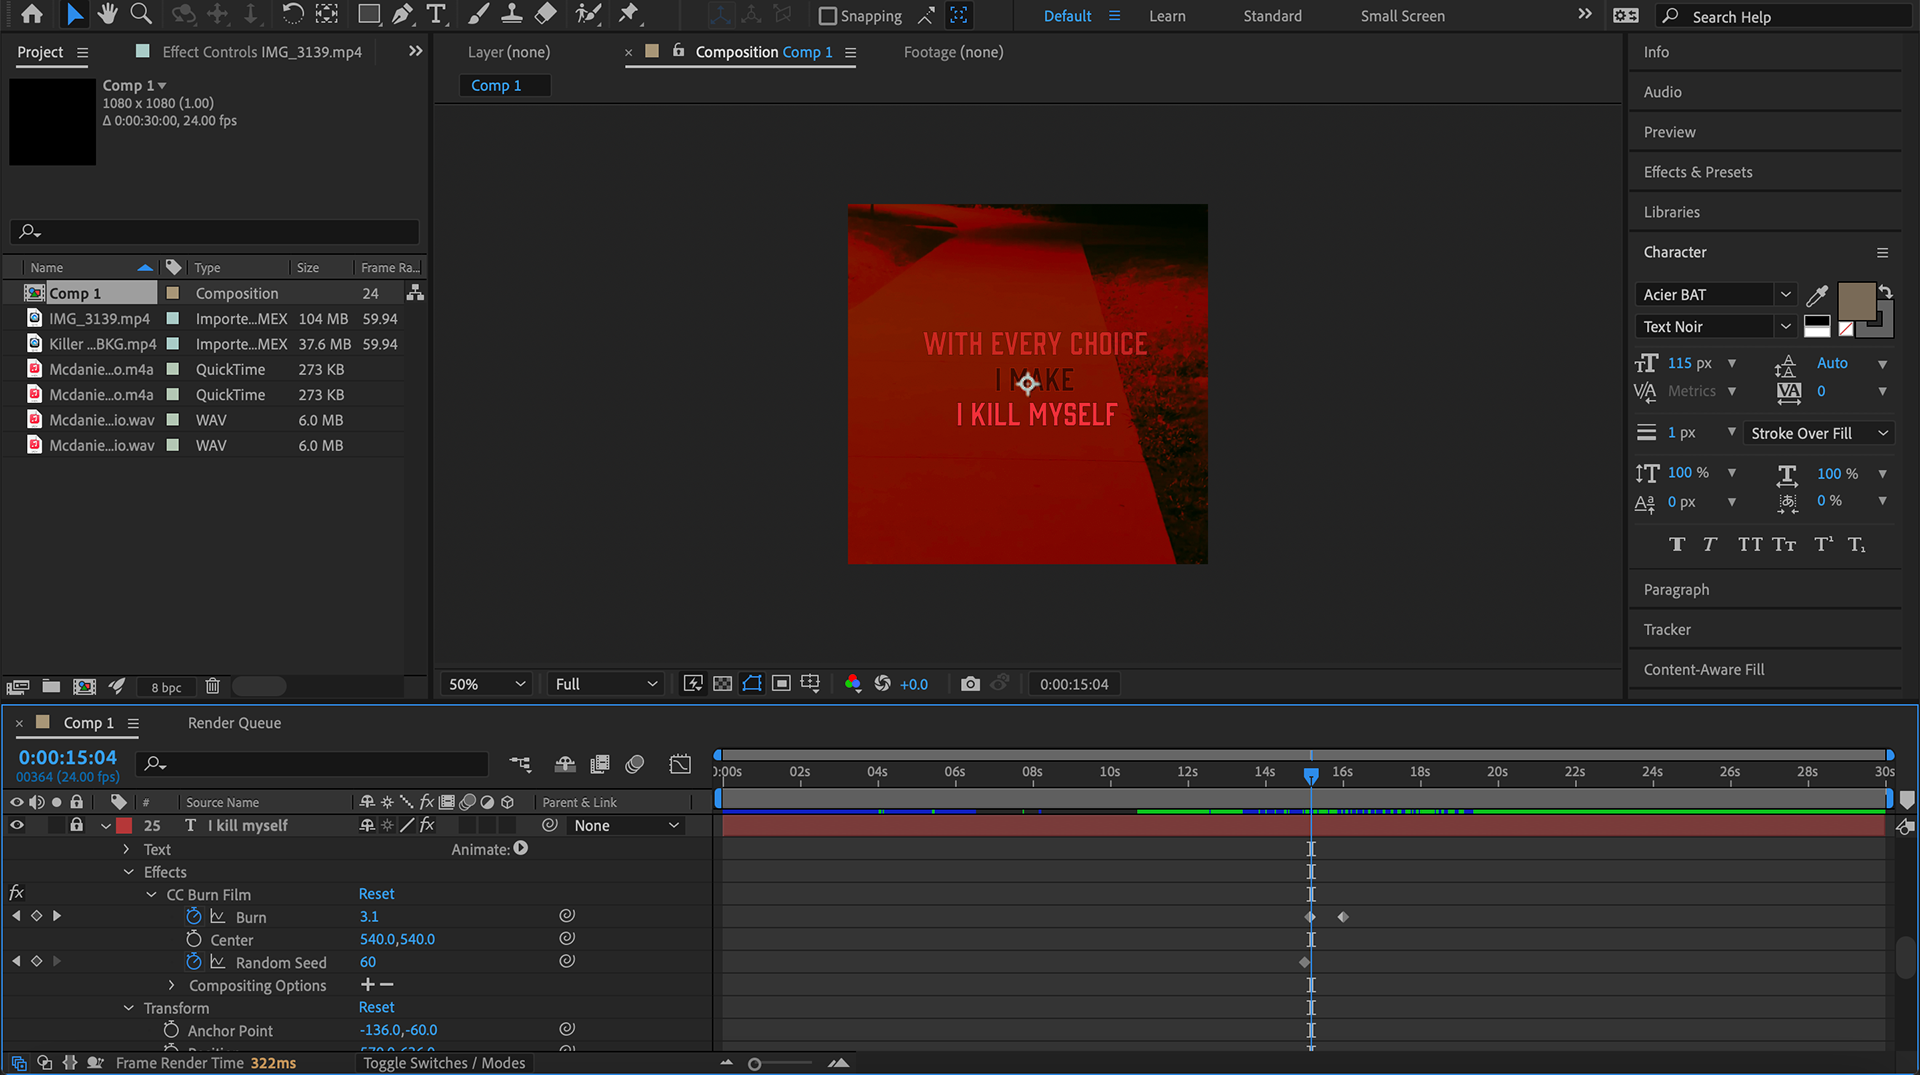Open the Stroke Over Fill dropdown
Image resolution: width=1920 pixels, height=1075 pixels.
(x=1819, y=433)
